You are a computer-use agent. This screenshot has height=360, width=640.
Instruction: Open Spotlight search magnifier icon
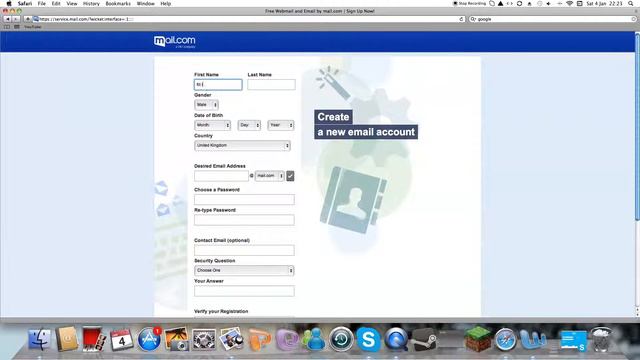tap(631, 3)
